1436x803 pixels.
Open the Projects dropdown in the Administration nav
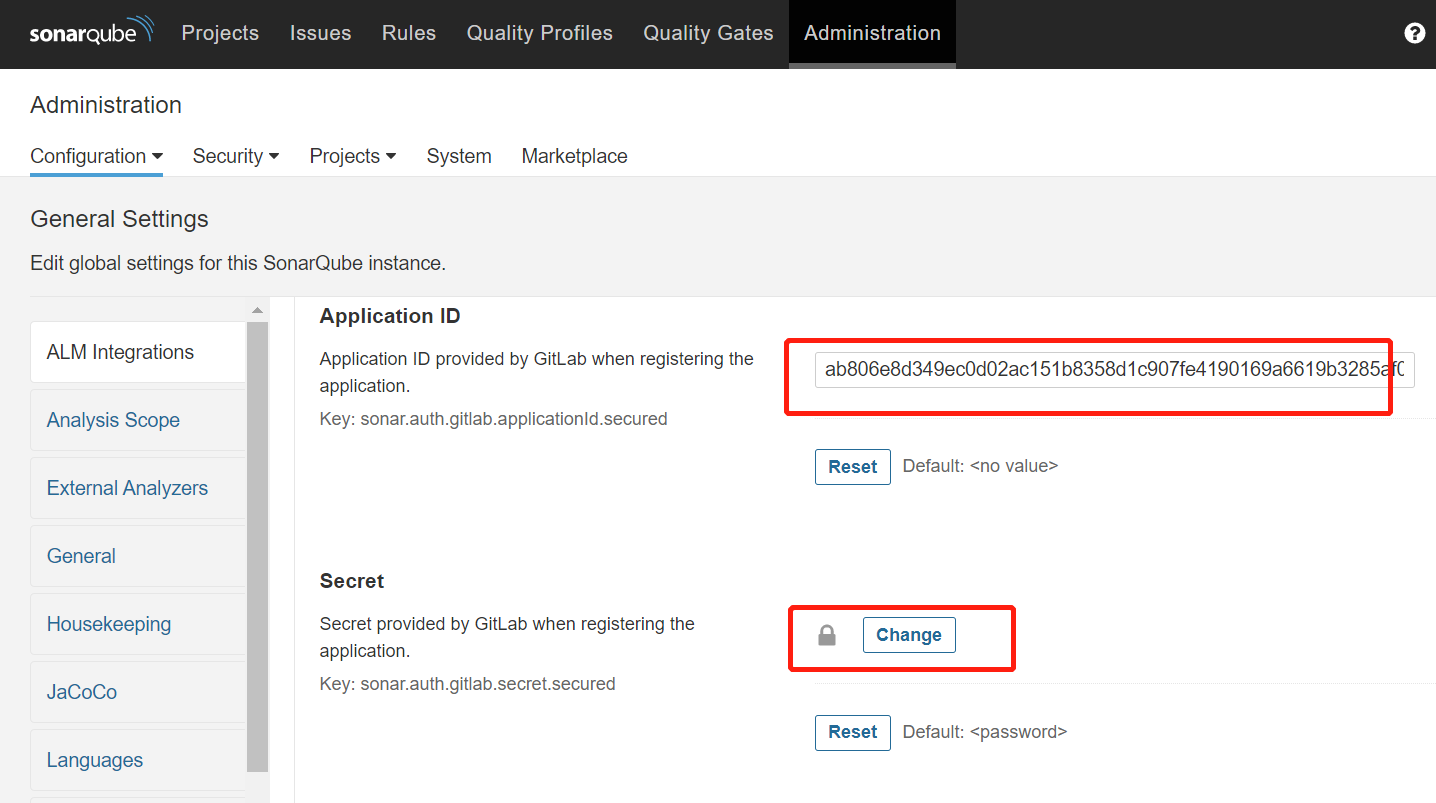352,156
